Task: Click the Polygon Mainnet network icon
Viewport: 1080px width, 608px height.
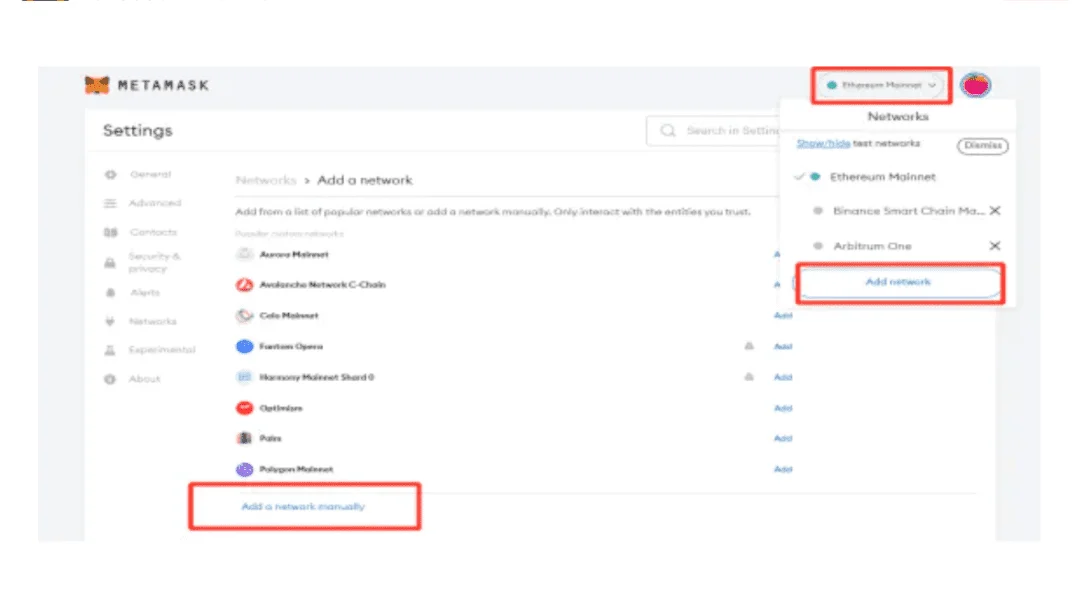Action: (244, 469)
